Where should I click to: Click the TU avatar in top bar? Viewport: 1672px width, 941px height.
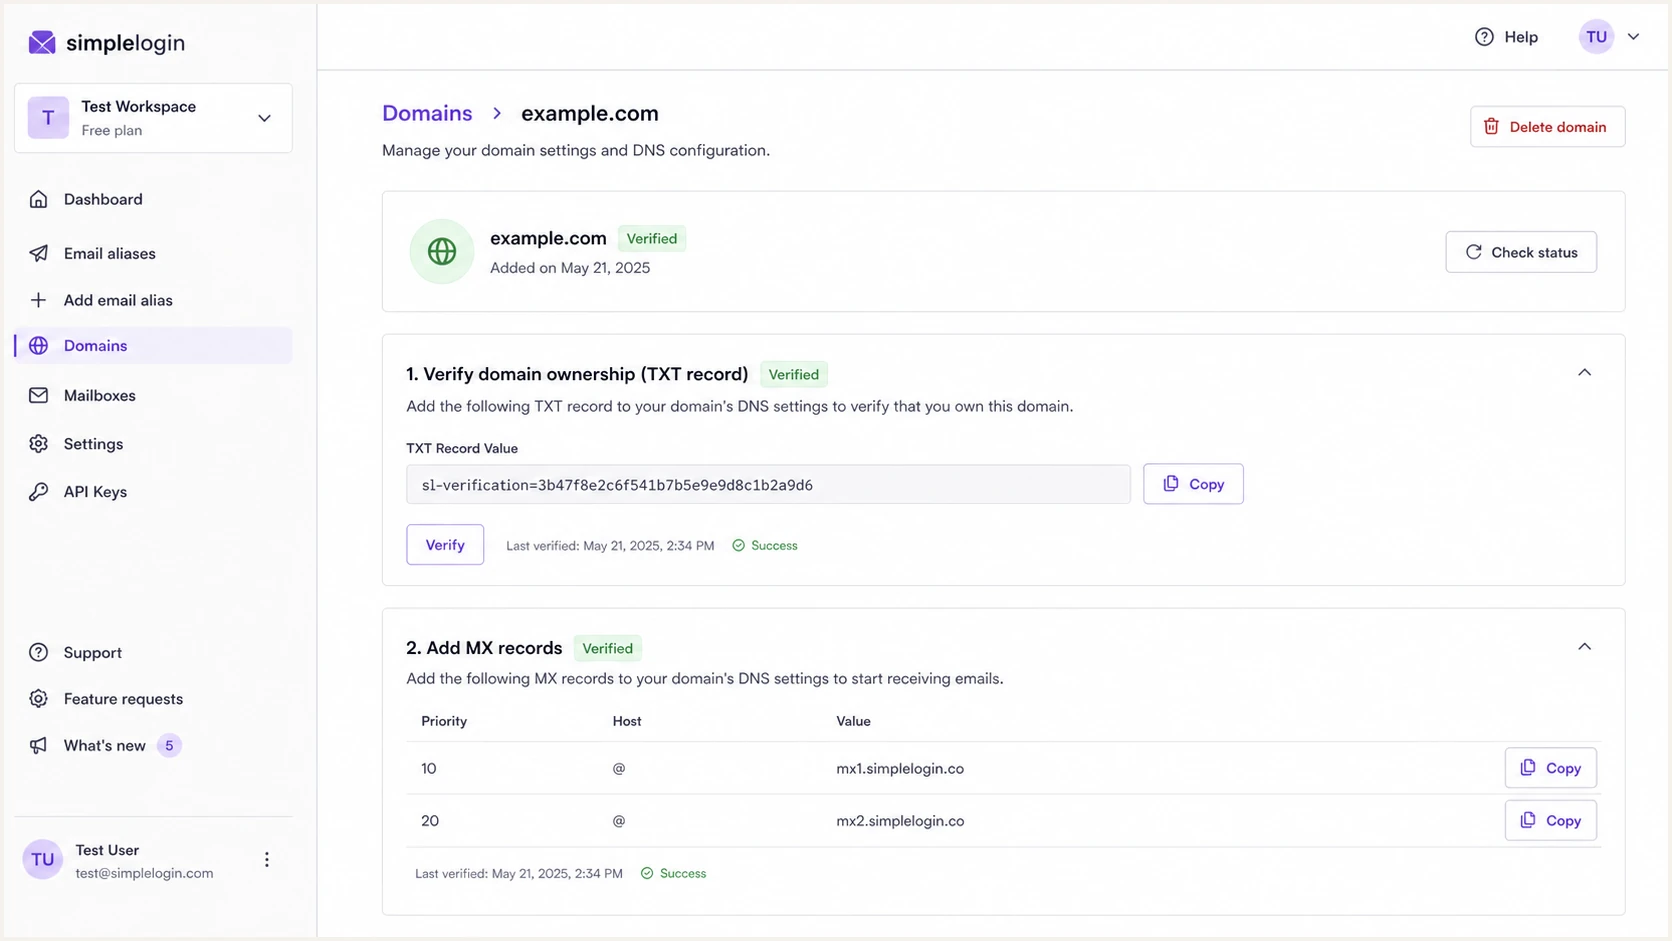(1596, 37)
